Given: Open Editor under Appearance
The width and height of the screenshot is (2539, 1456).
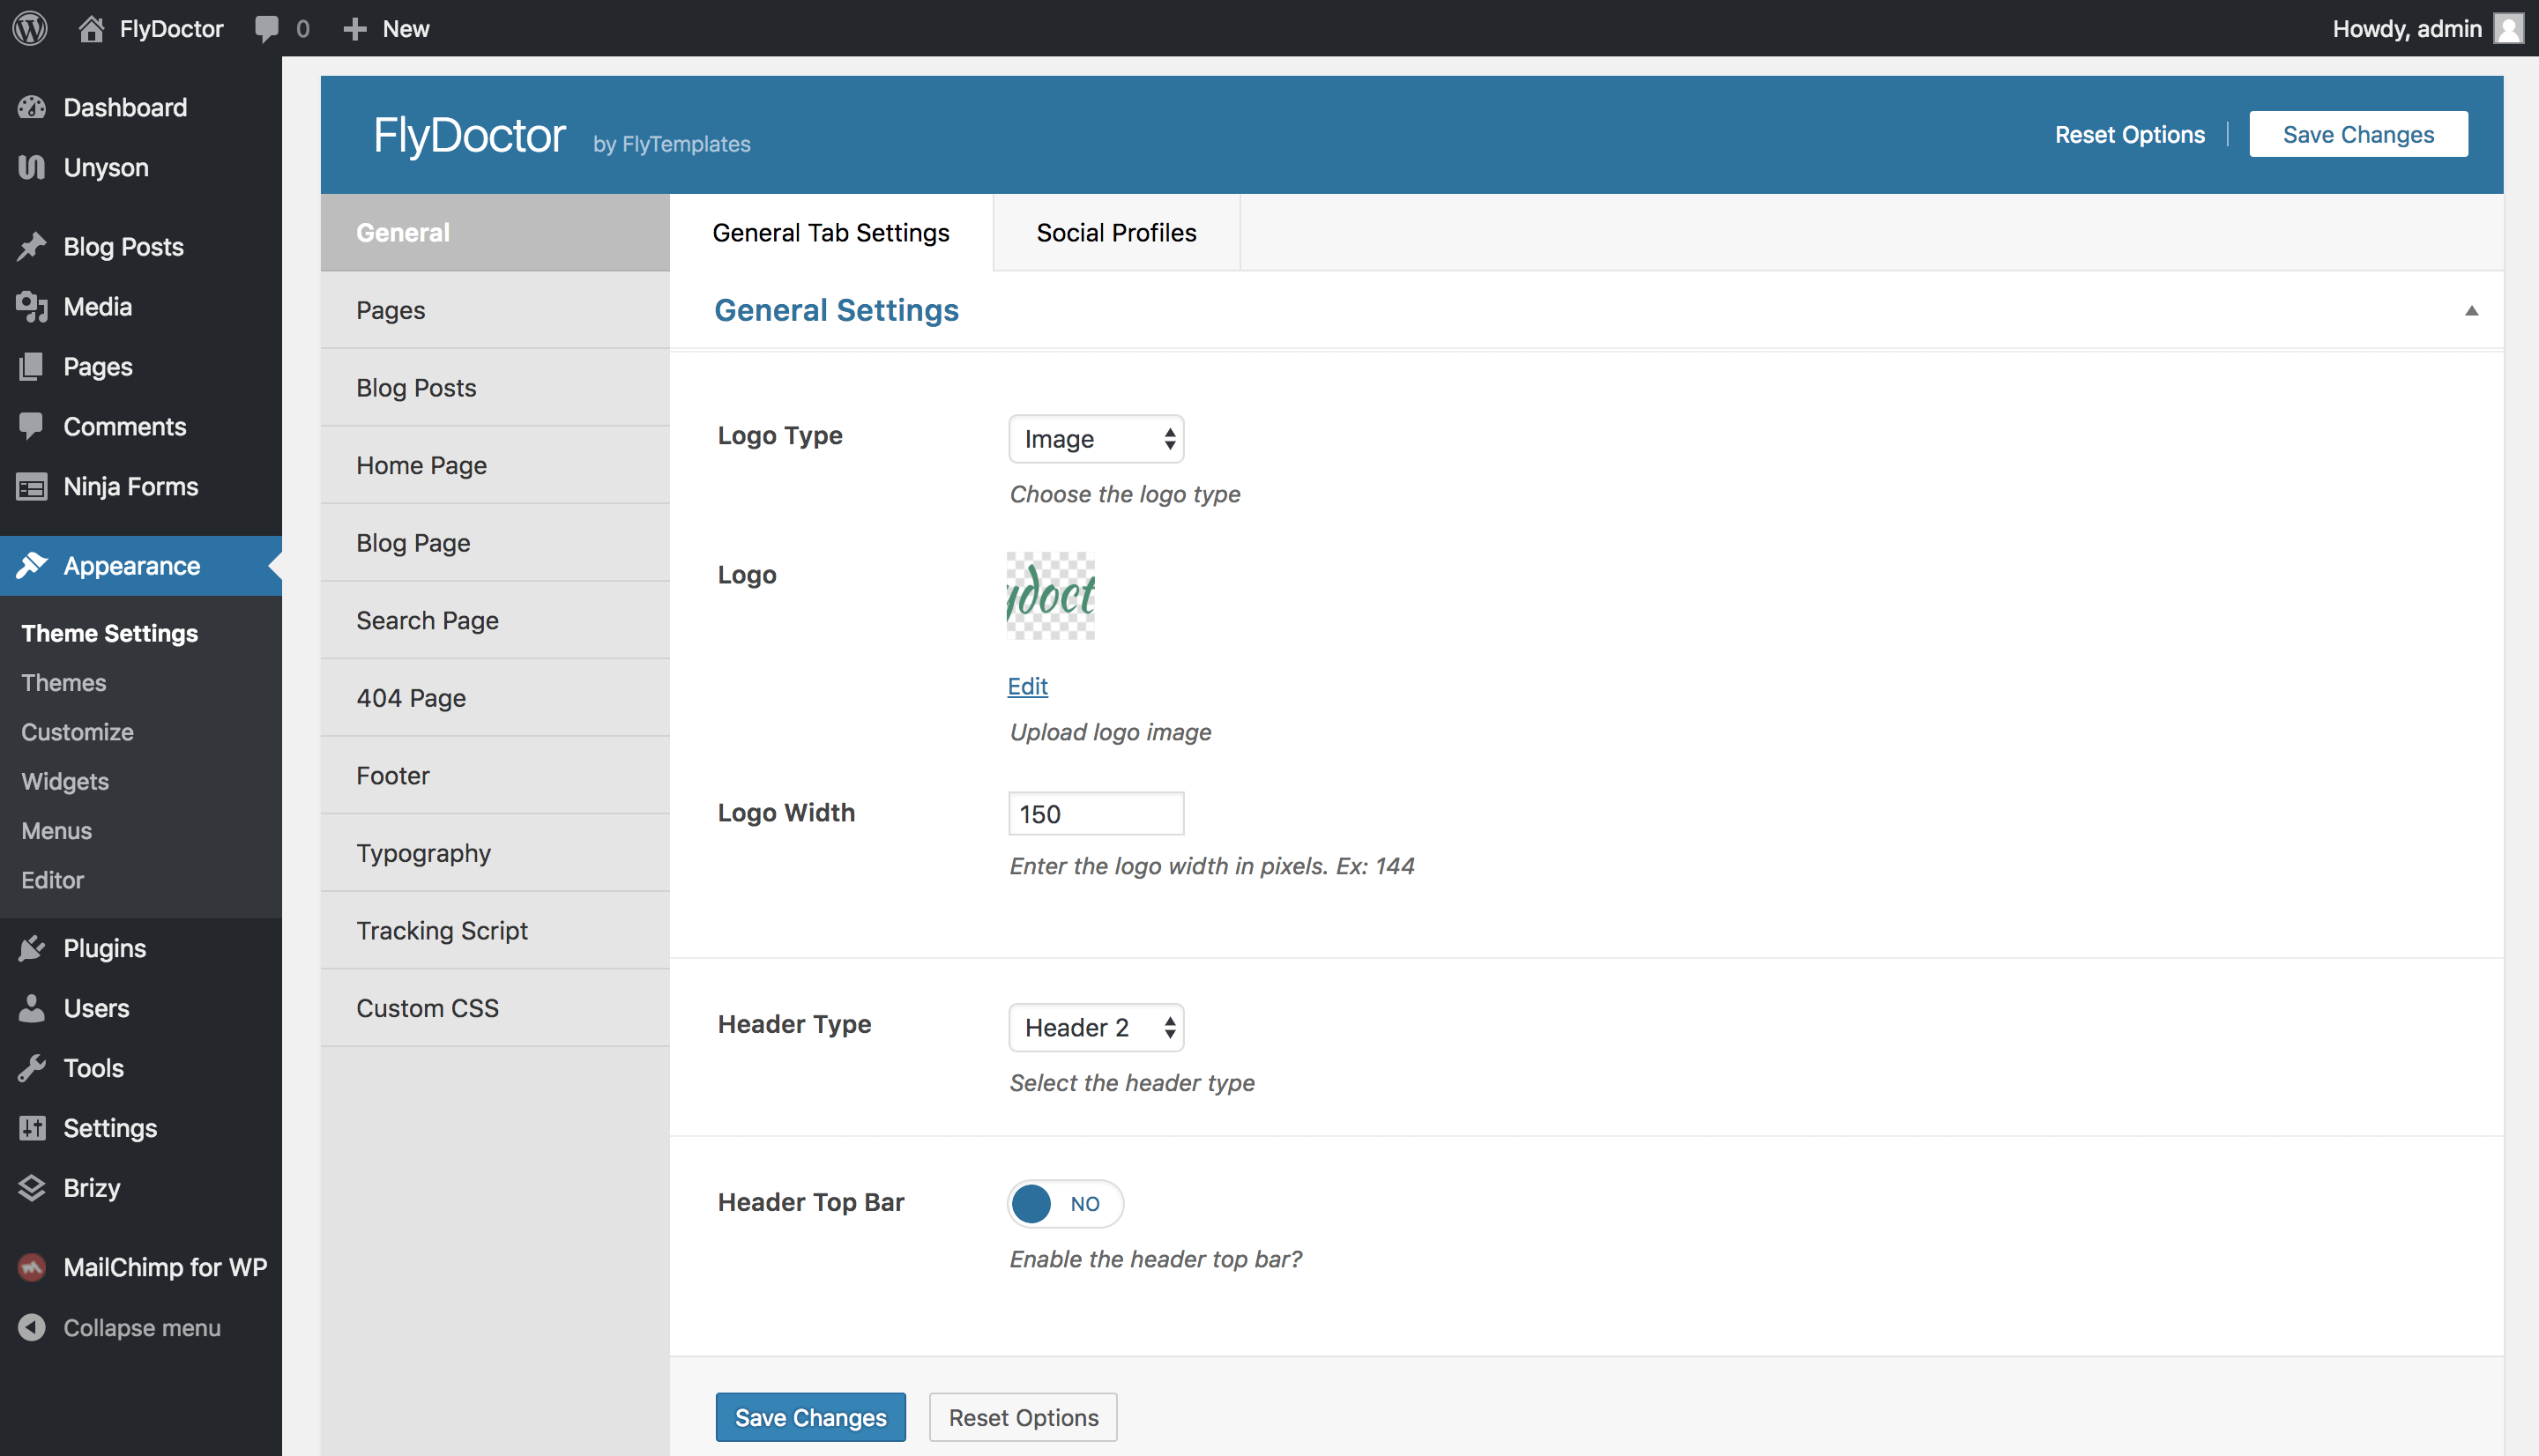Looking at the screenshot, I should 52,879.
